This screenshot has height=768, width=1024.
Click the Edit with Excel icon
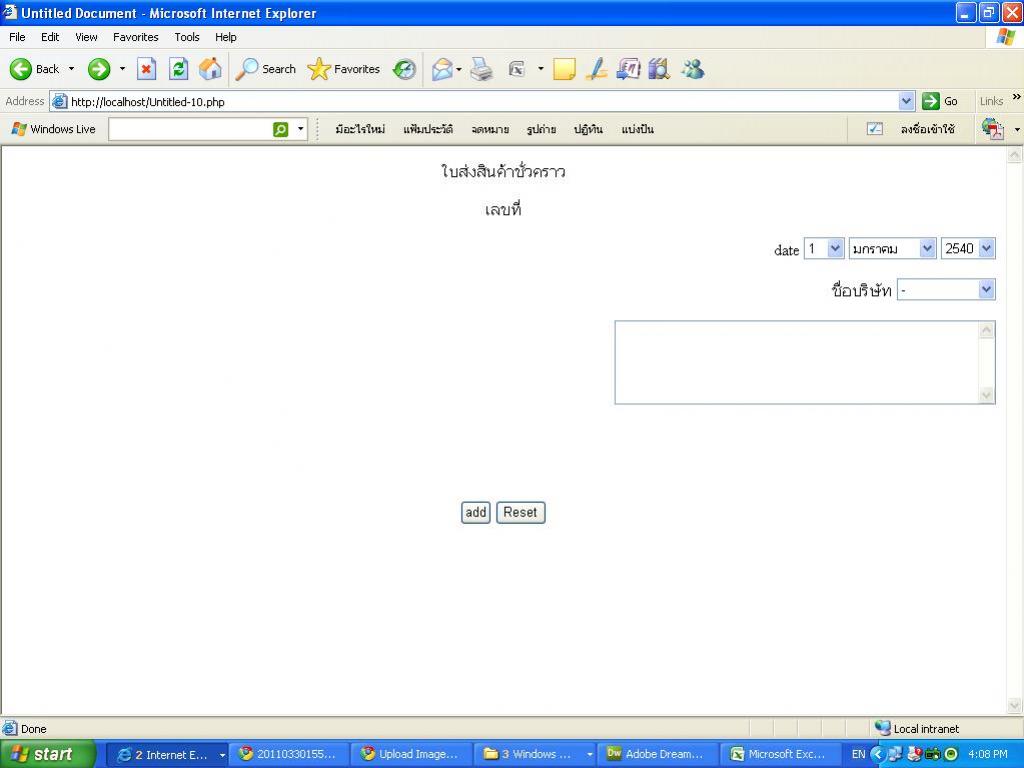pos(517,69)
